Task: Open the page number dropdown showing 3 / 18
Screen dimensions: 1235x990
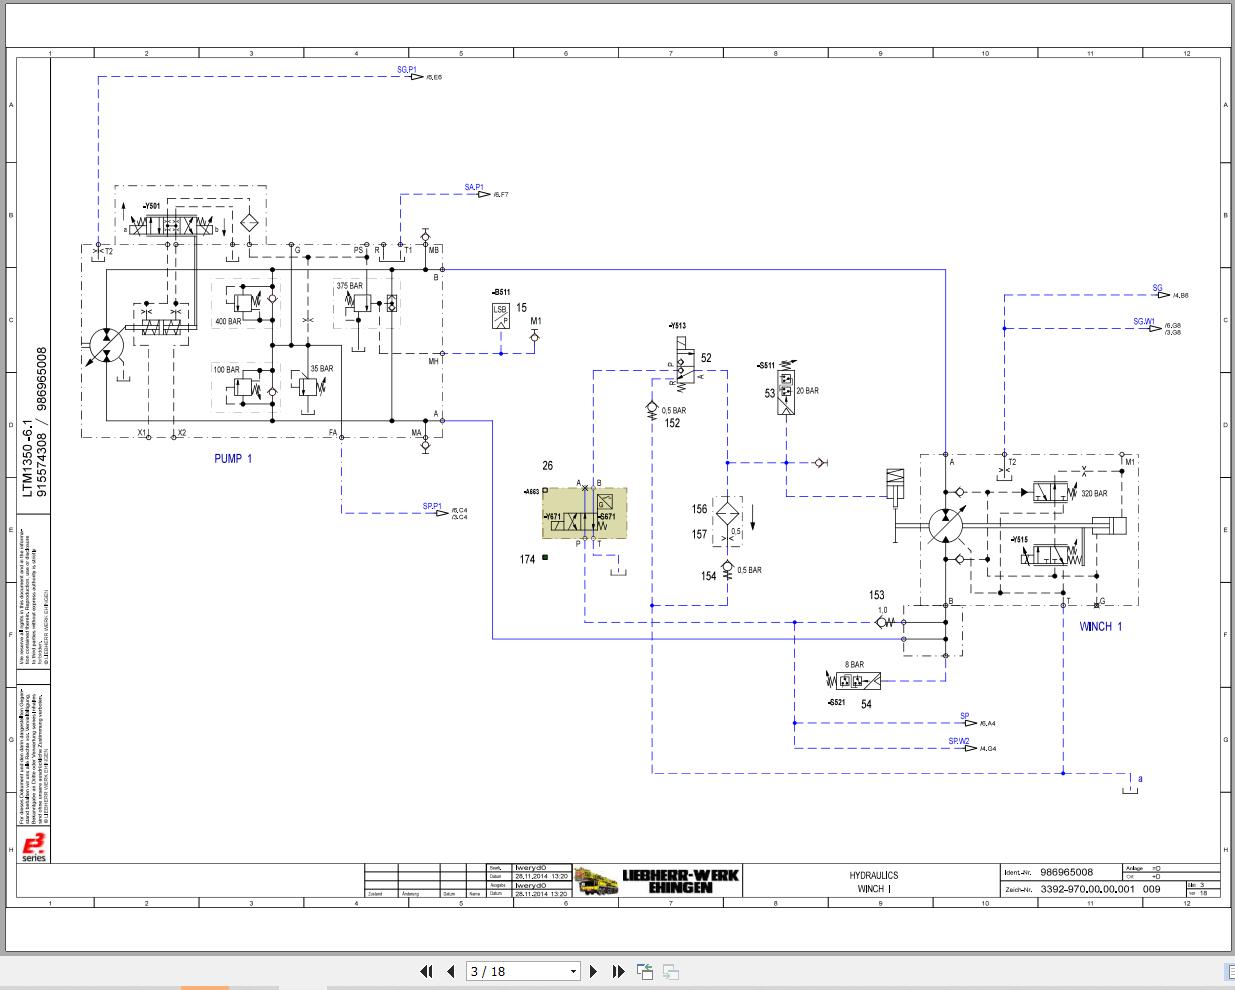Action: (572, 971)
